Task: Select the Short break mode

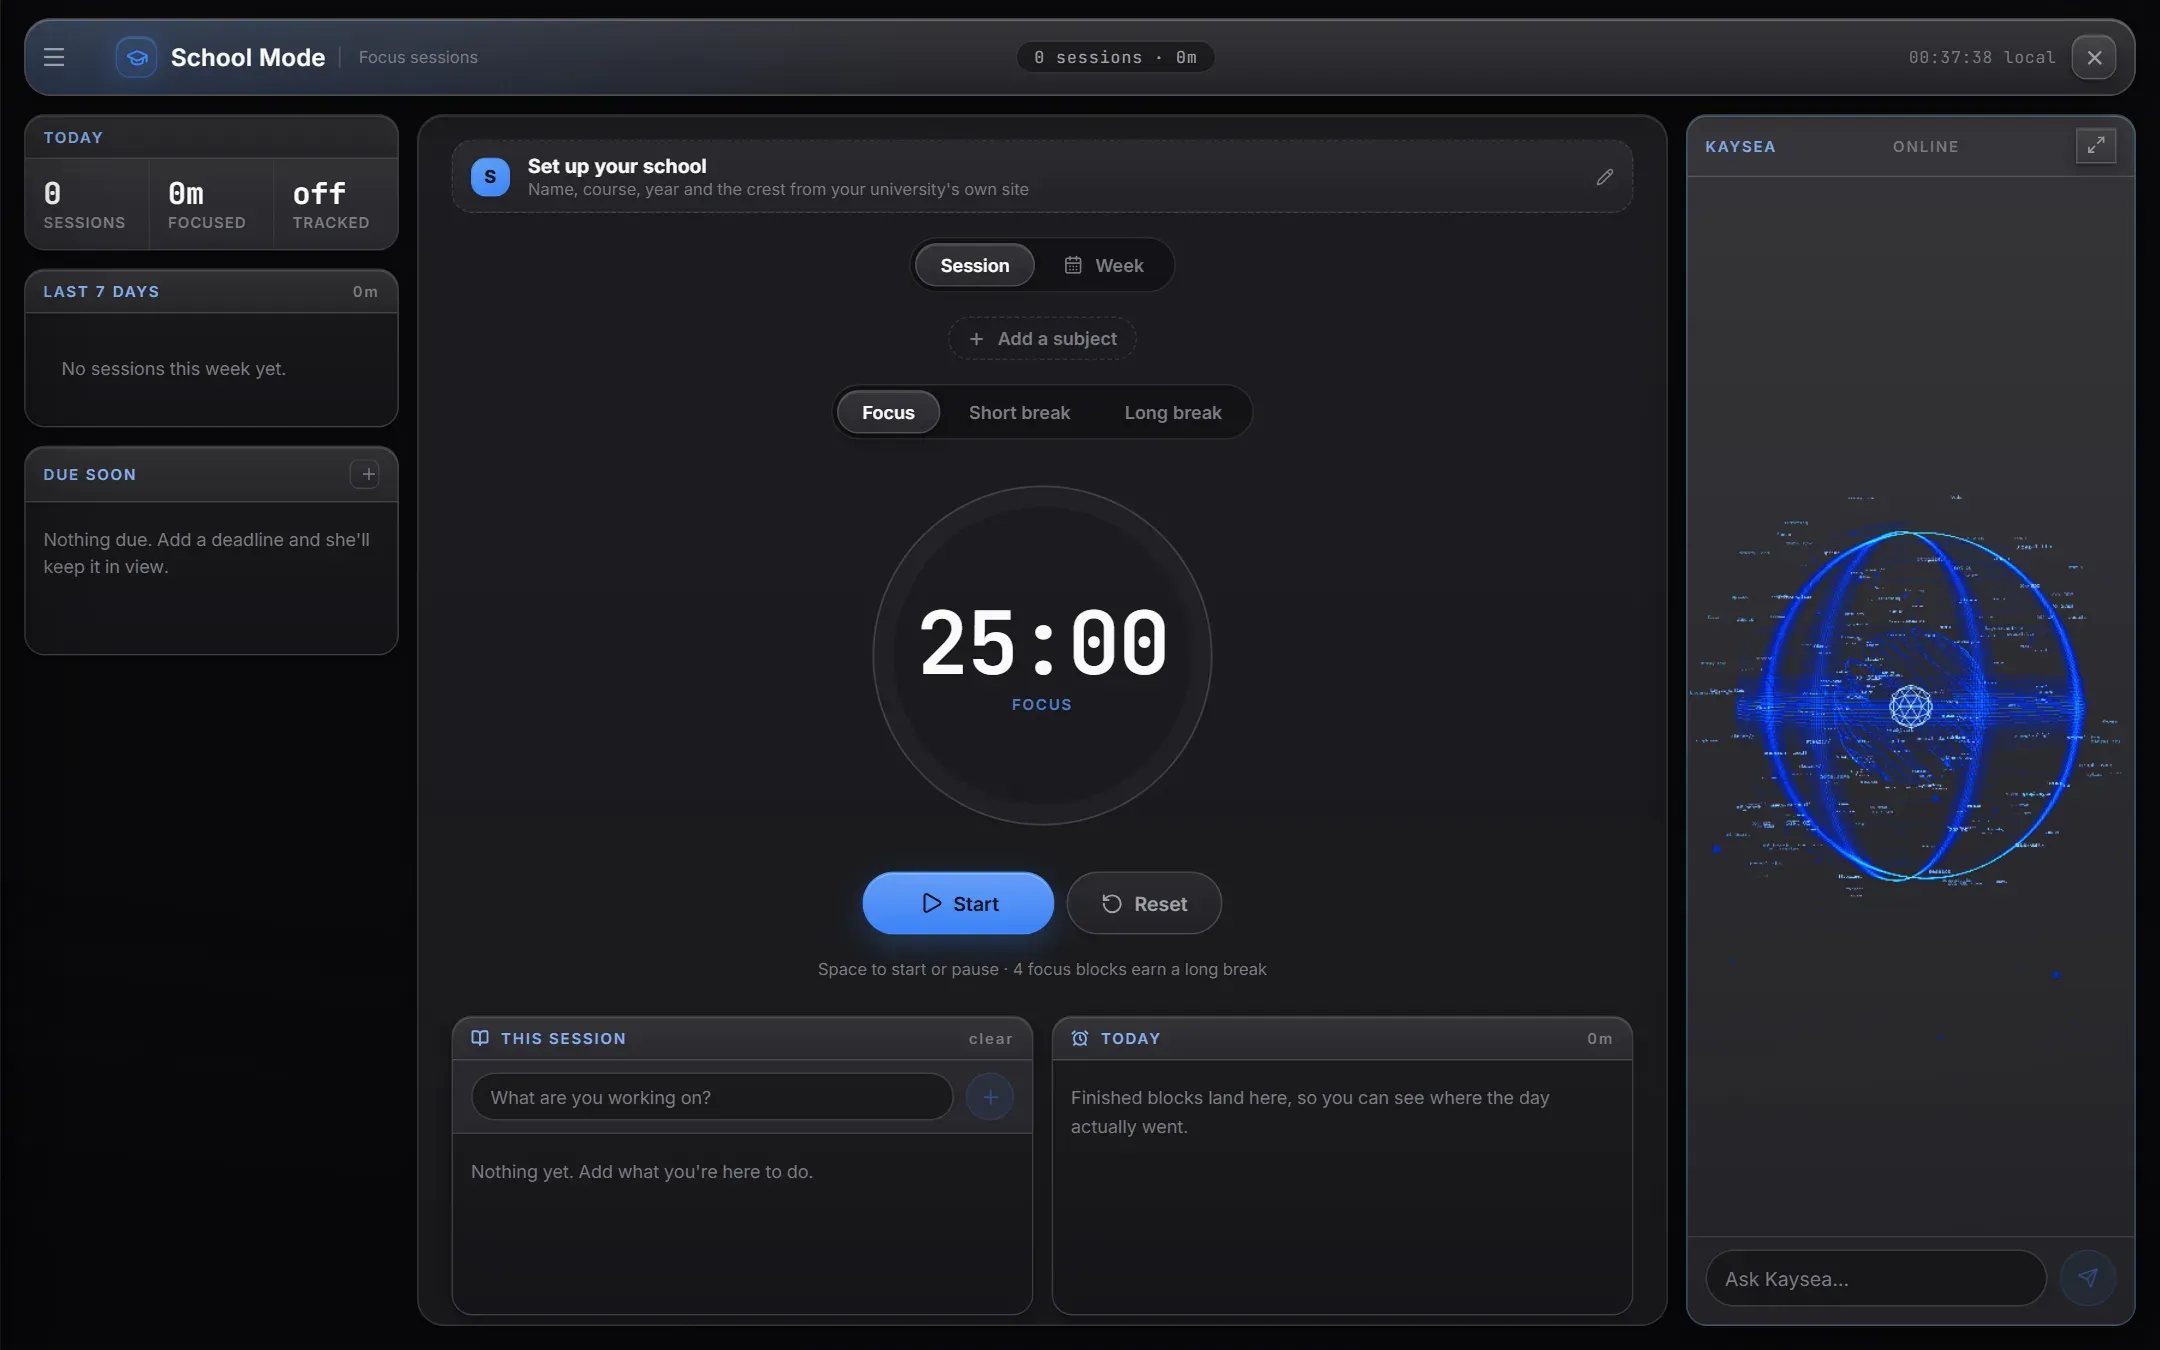Action: [x=1019, y=412]
